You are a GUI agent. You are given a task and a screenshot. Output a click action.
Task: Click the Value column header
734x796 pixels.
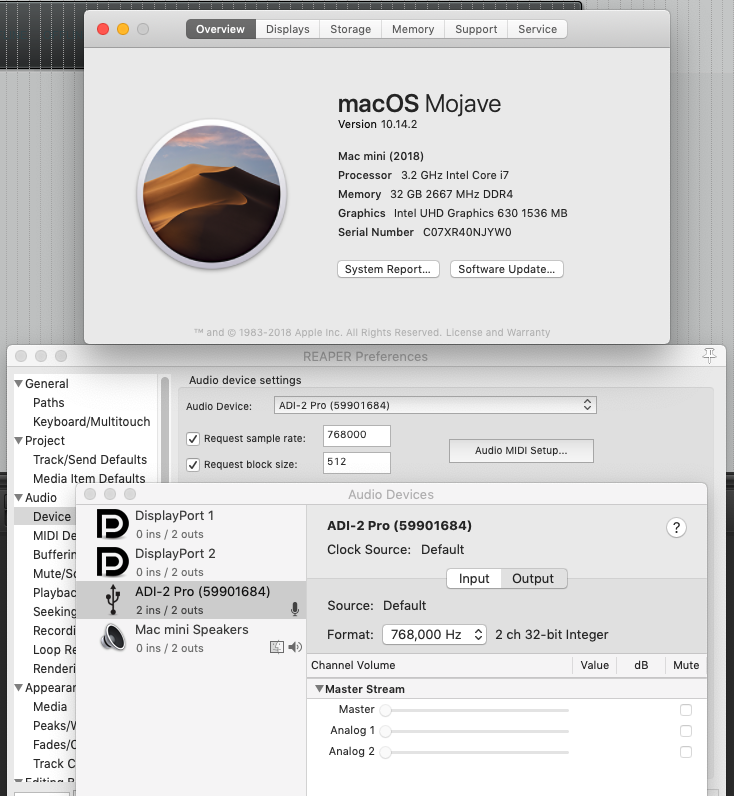594,665
